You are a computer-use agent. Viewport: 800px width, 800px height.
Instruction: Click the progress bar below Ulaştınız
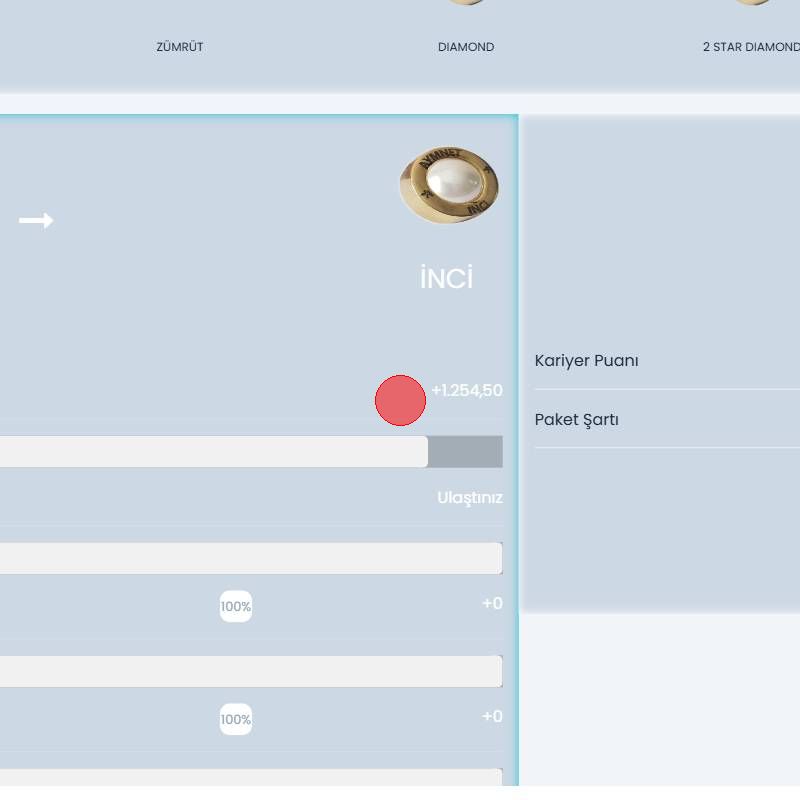pos(250,558)
